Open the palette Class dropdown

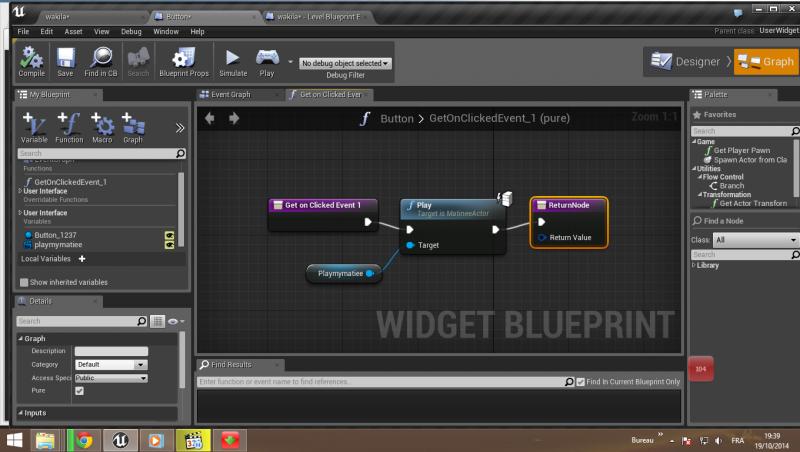756,240
